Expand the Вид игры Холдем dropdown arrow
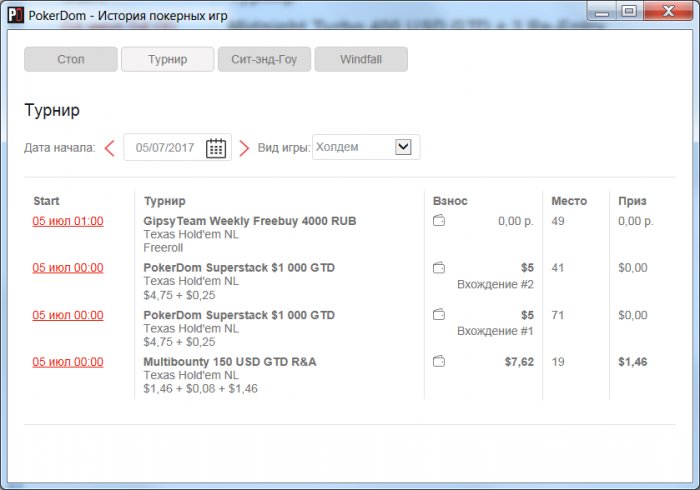This screenshot has height=490, width=700. point(403,147)
